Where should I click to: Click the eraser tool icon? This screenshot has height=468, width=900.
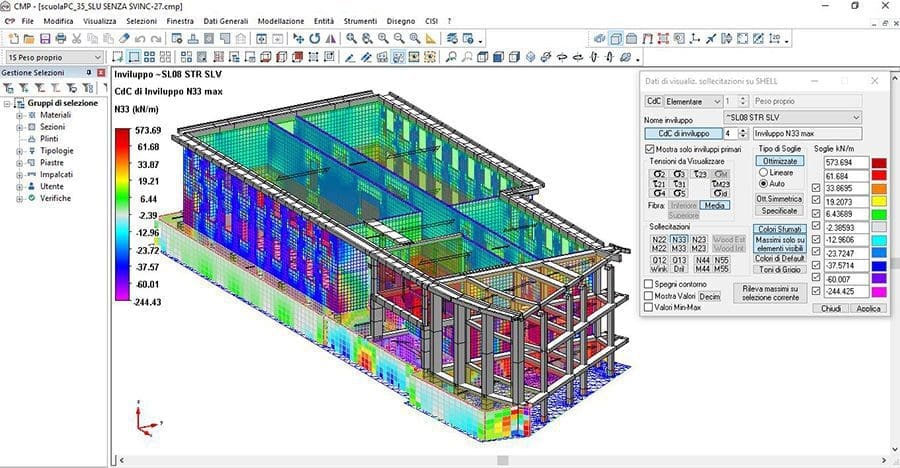coord(125,39)
